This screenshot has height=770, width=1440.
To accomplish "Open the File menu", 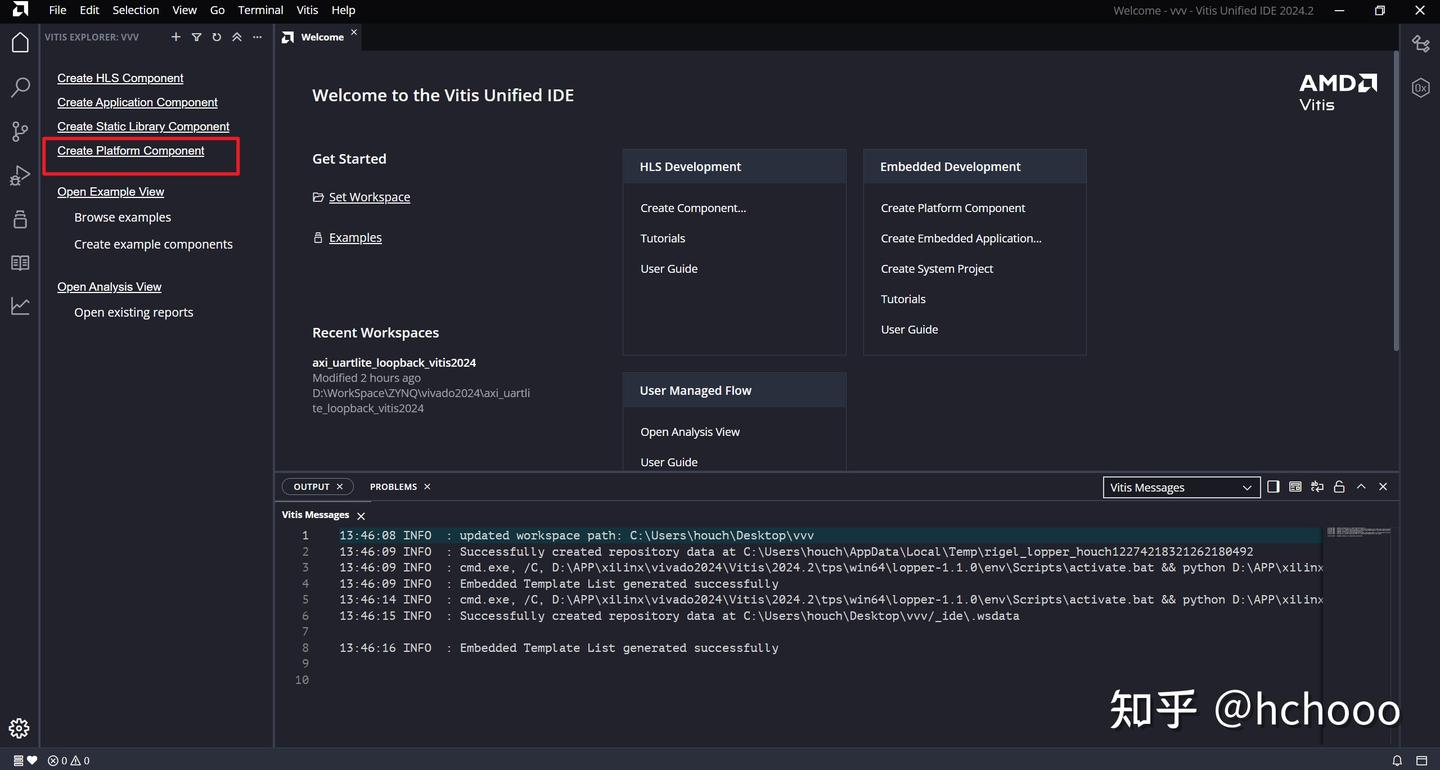I will coord(57,10).
